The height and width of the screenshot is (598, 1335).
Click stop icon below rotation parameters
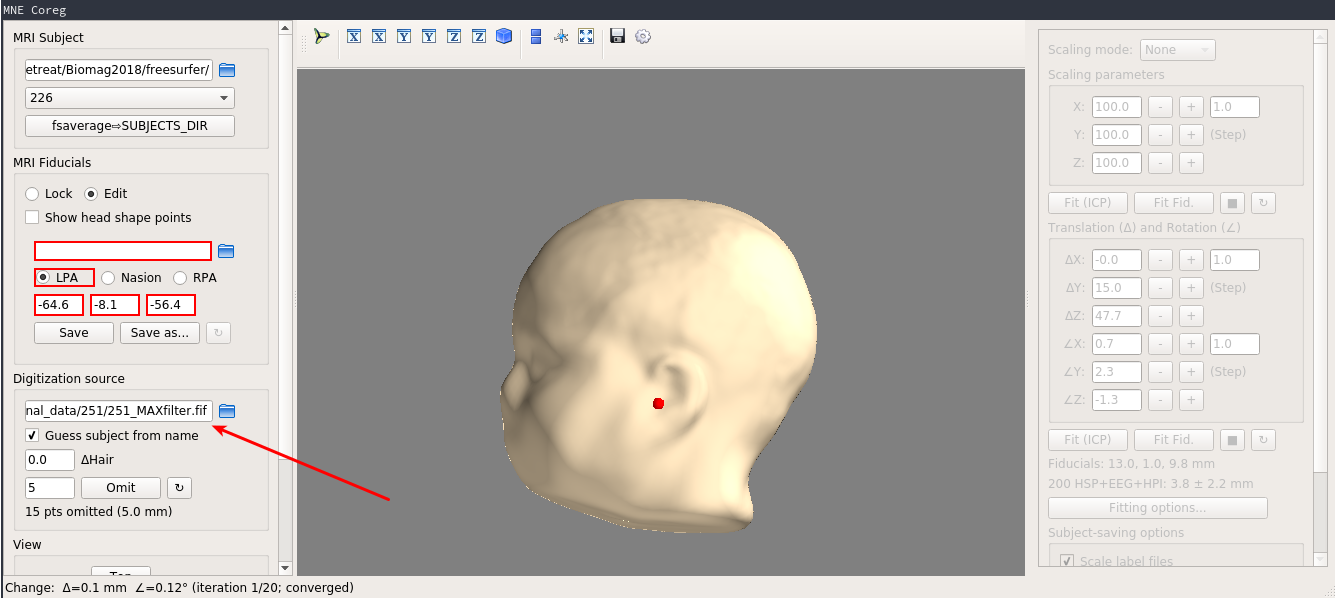coord(1234,440)
